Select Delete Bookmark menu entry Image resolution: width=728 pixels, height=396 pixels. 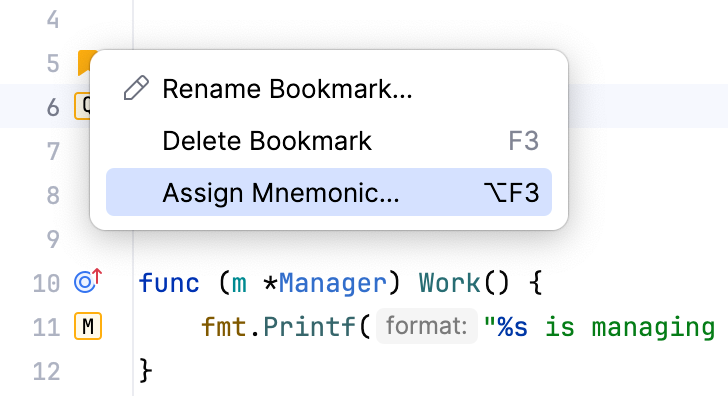tap(329, 141)
